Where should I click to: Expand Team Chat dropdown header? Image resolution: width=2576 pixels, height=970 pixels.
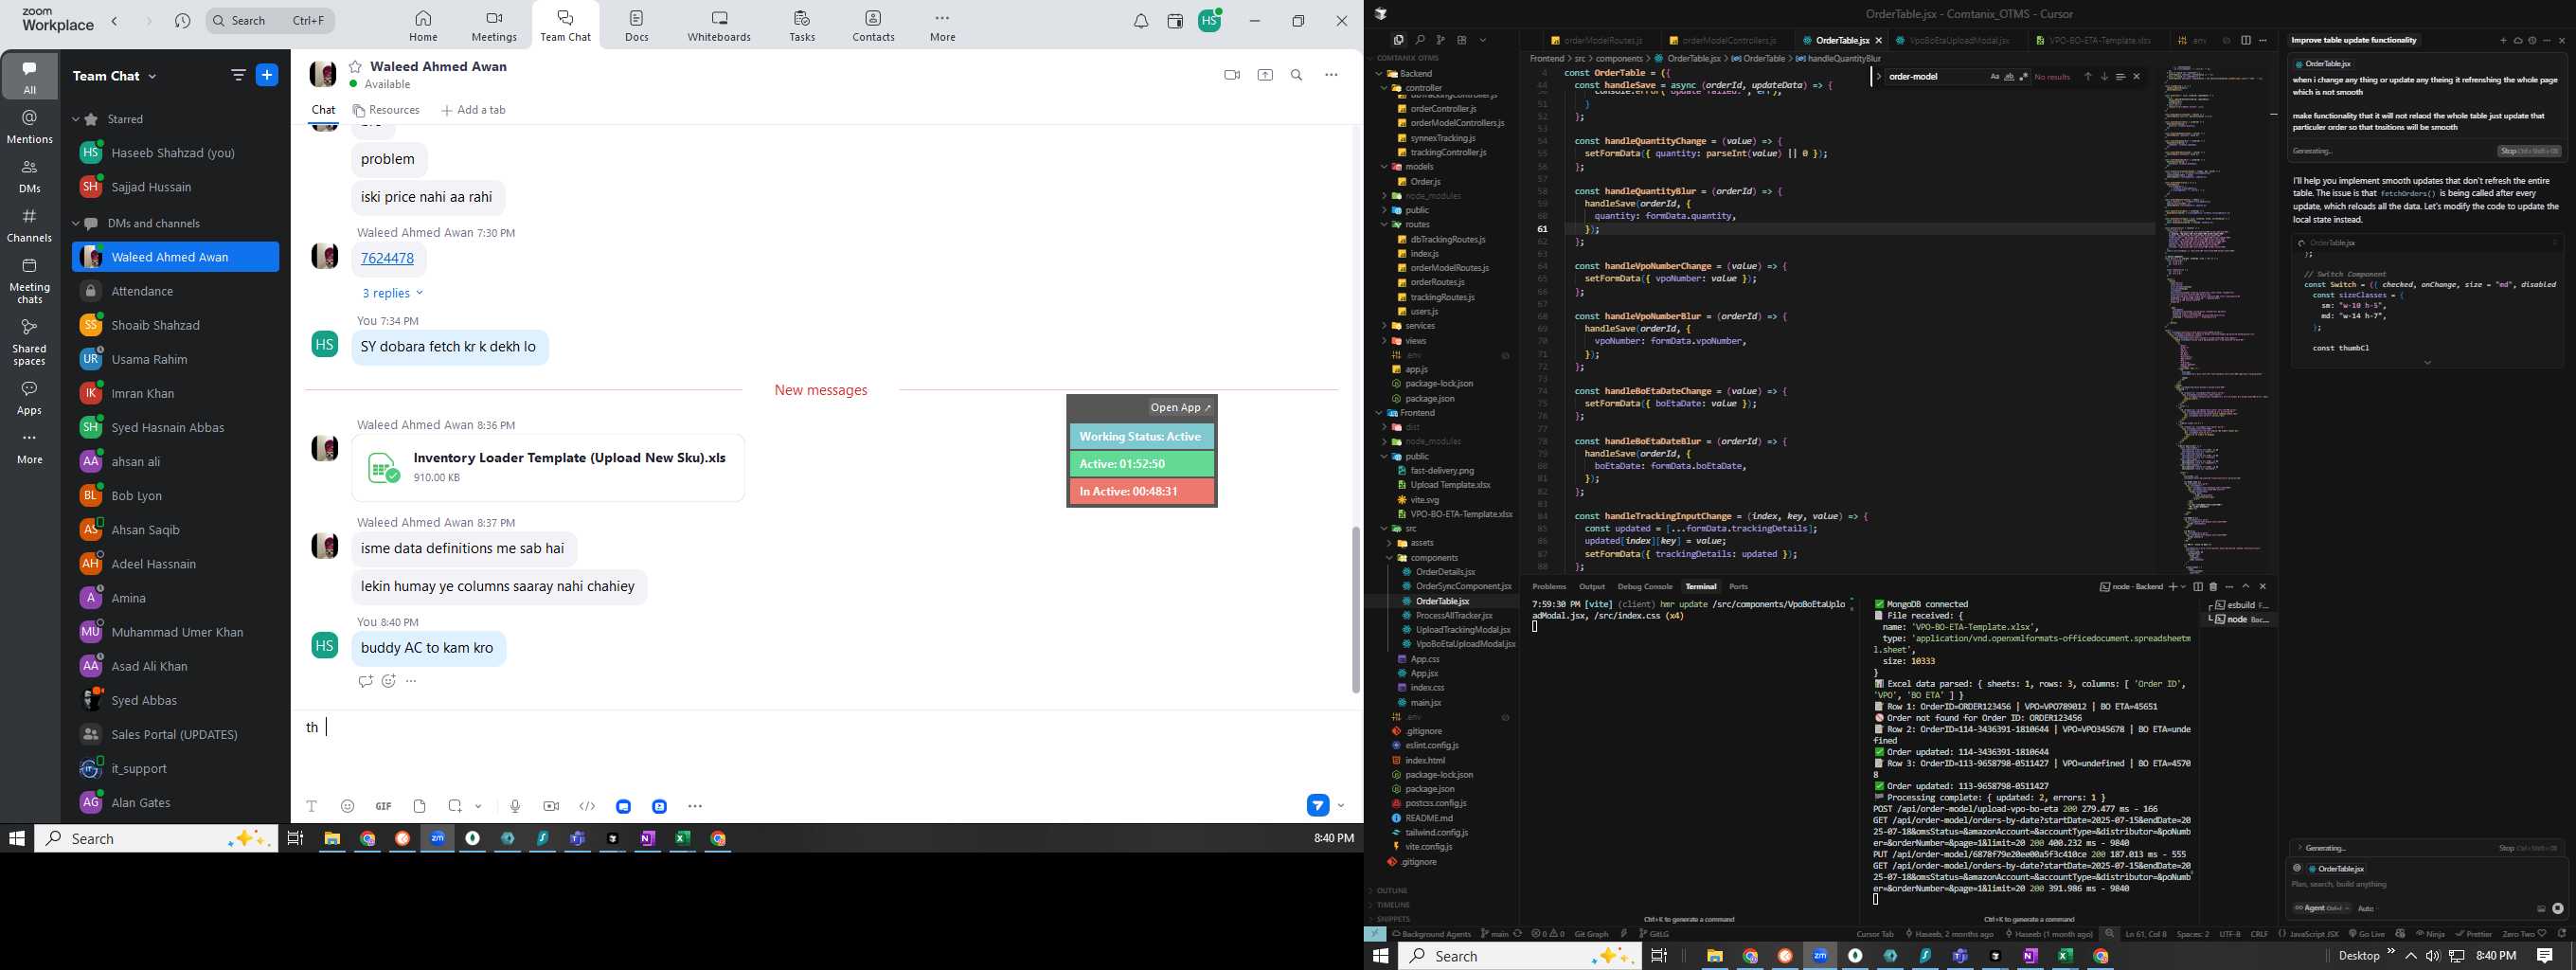(x=114, y=76)
